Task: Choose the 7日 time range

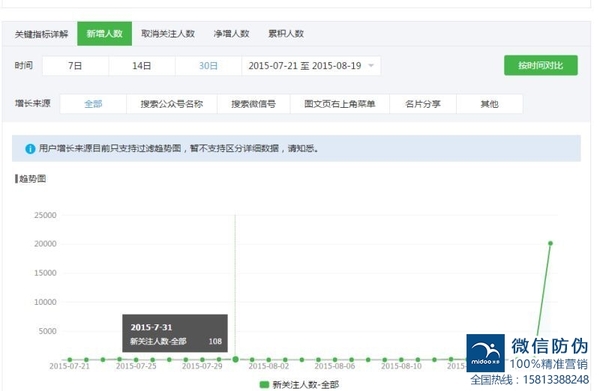Action: coord(75,66)
